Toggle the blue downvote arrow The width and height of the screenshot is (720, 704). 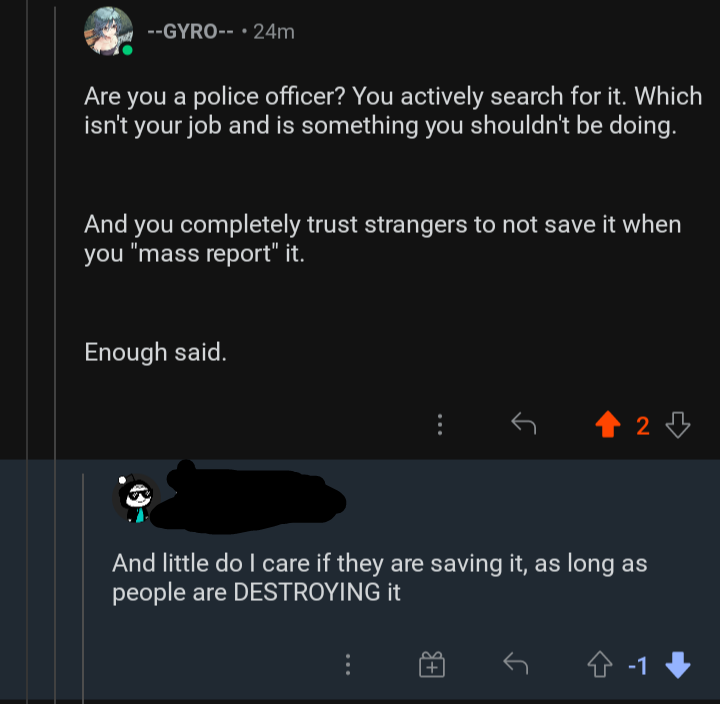tap(677, 664)
